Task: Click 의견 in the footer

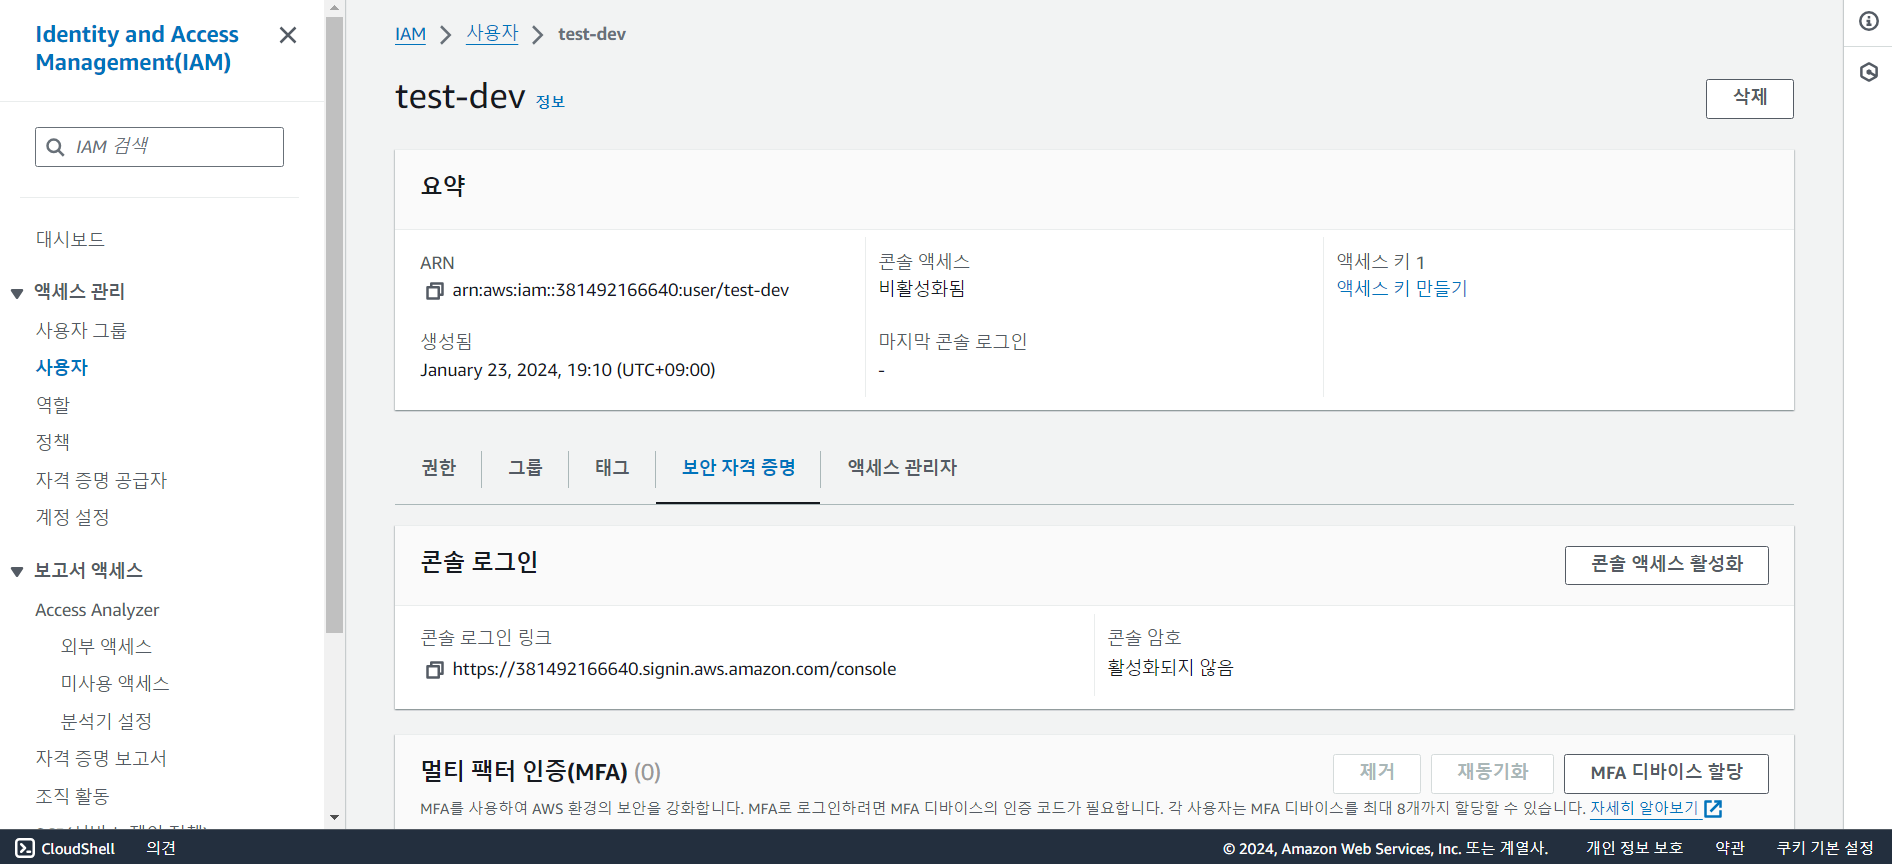Action: (161, 848)
